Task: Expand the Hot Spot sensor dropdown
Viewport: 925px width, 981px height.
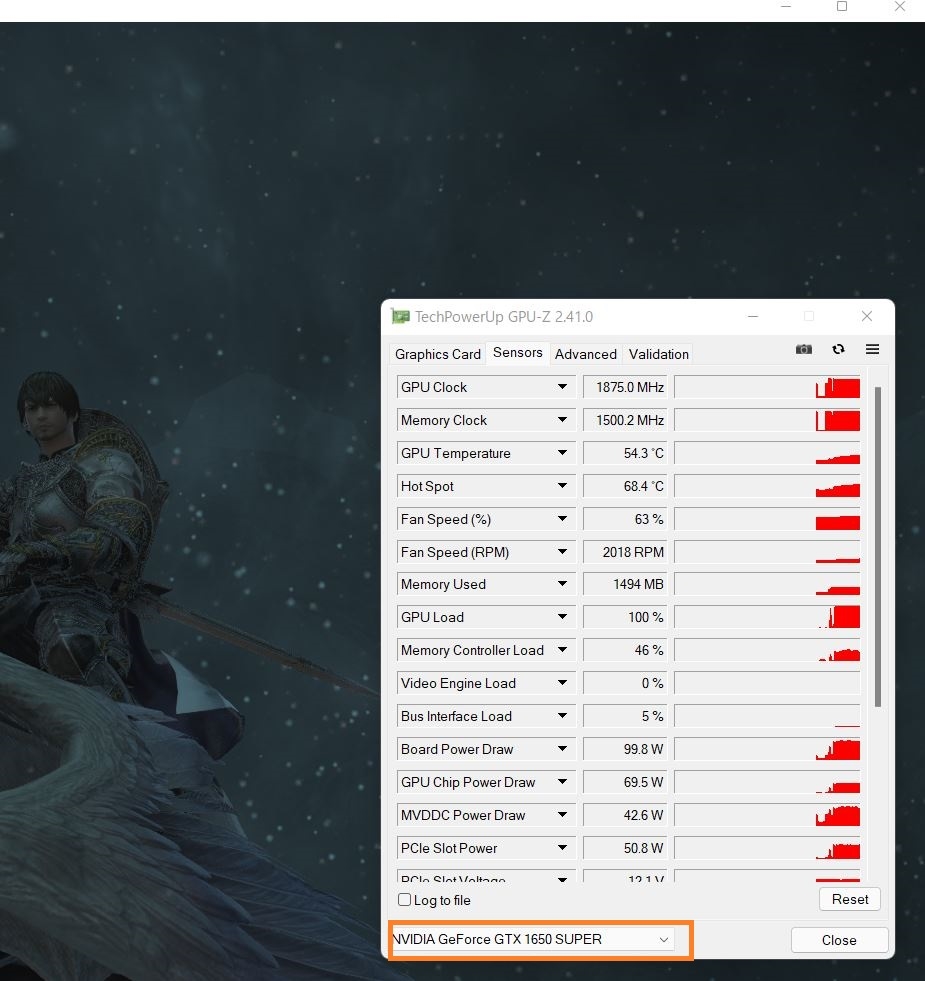Action: [562, 486]
